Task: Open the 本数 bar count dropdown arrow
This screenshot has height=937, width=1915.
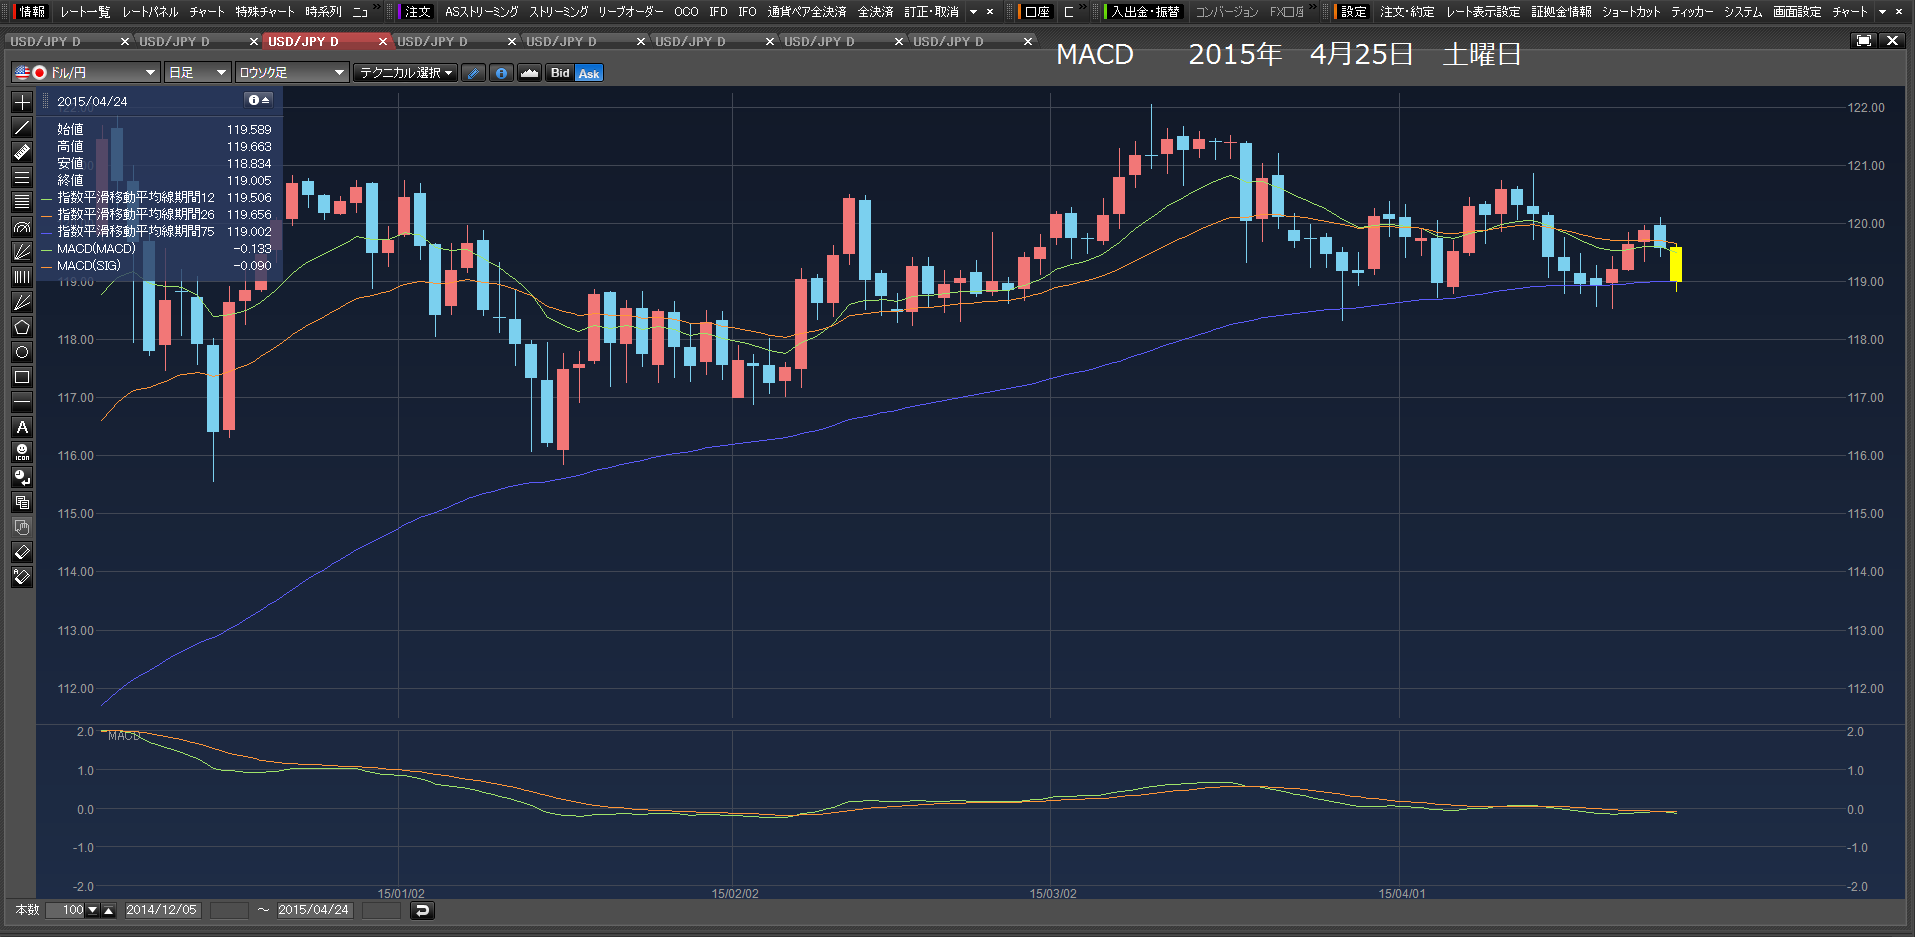Action: 93,910
